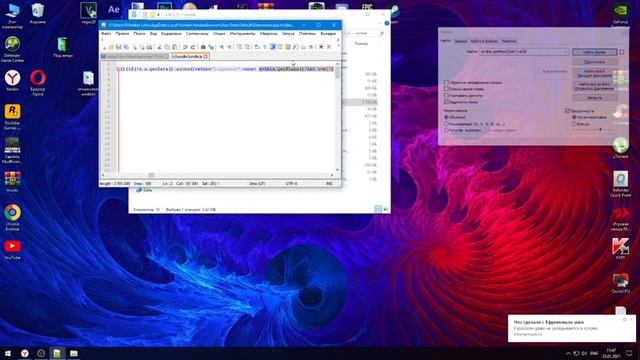Viewport: 640px width, 360px height.
Task: Click the Notepad++ taskbar button
Action: (57, 353)
